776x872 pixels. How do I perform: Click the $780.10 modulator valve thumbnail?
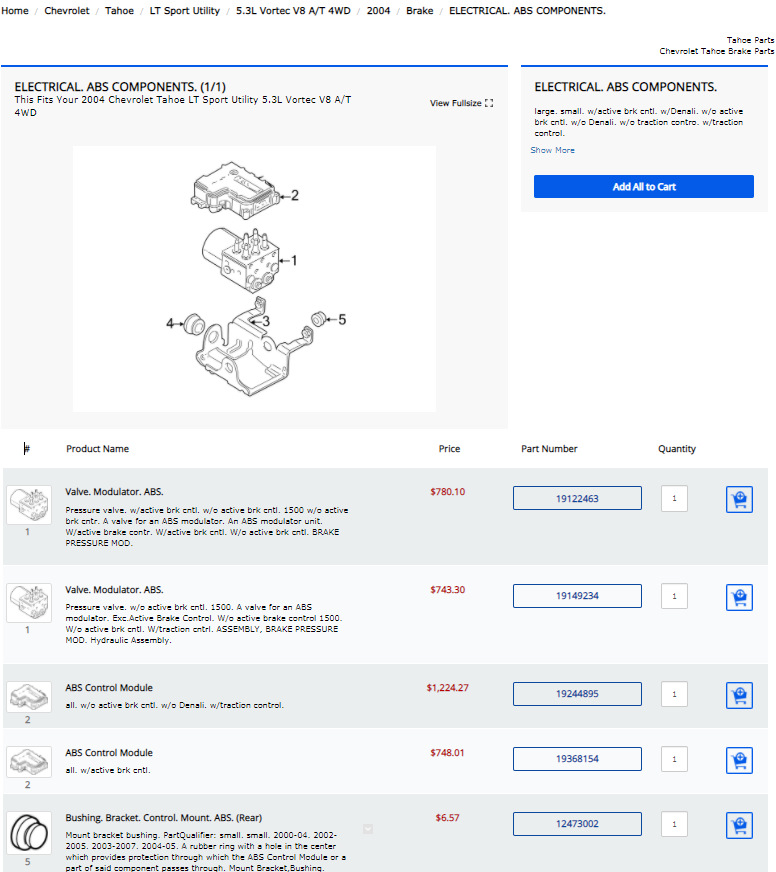[x=28, y=505]
